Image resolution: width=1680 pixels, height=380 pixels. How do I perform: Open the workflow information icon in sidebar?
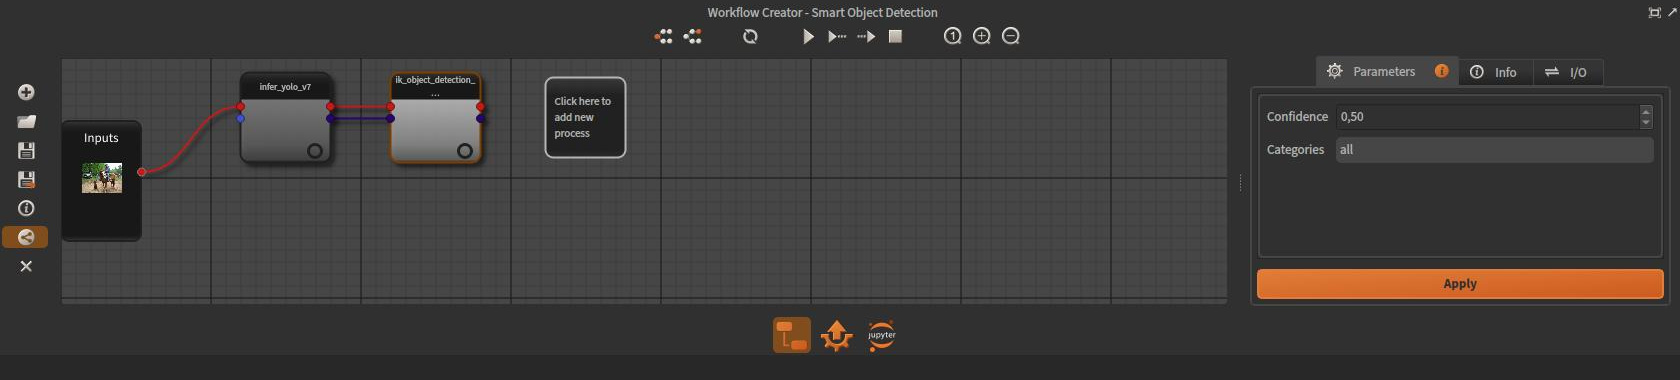26,208
